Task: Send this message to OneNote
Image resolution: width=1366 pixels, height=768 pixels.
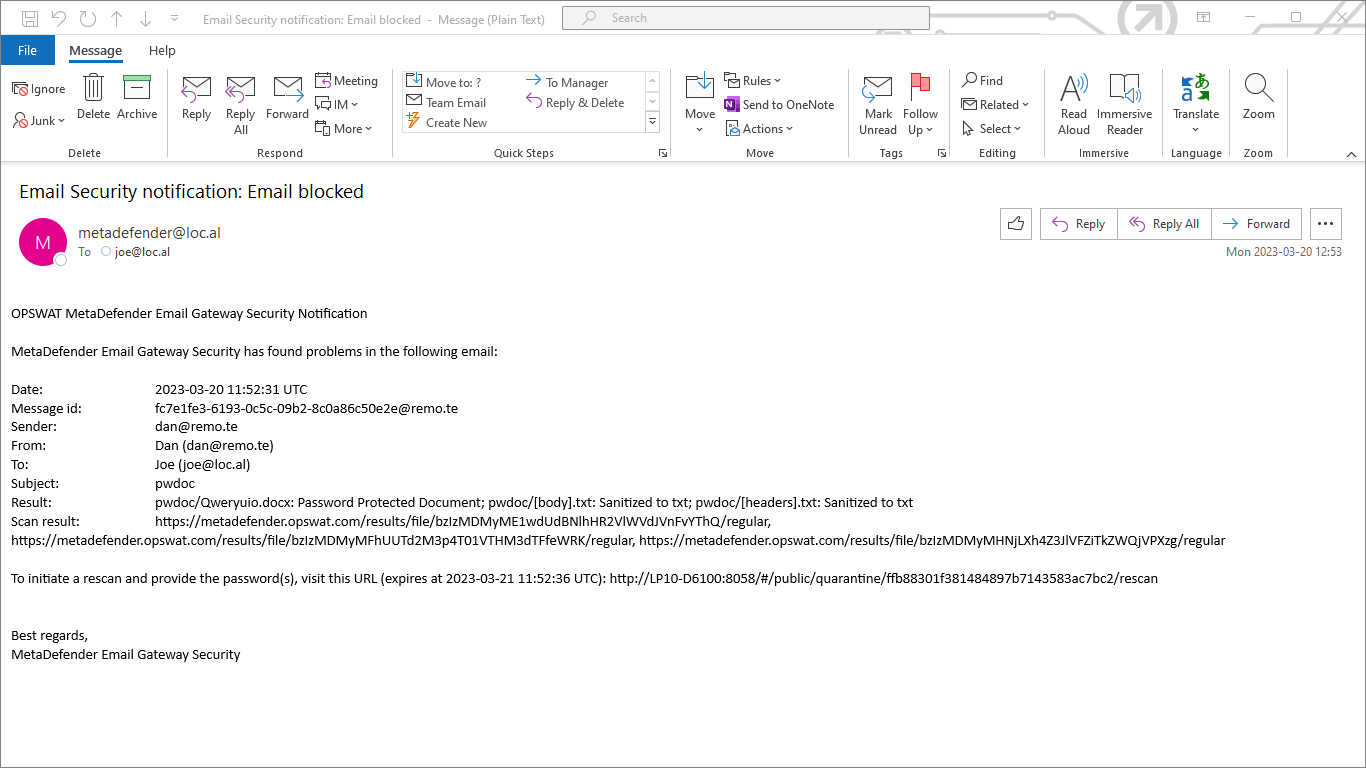Action: click(x=779, y=105)
